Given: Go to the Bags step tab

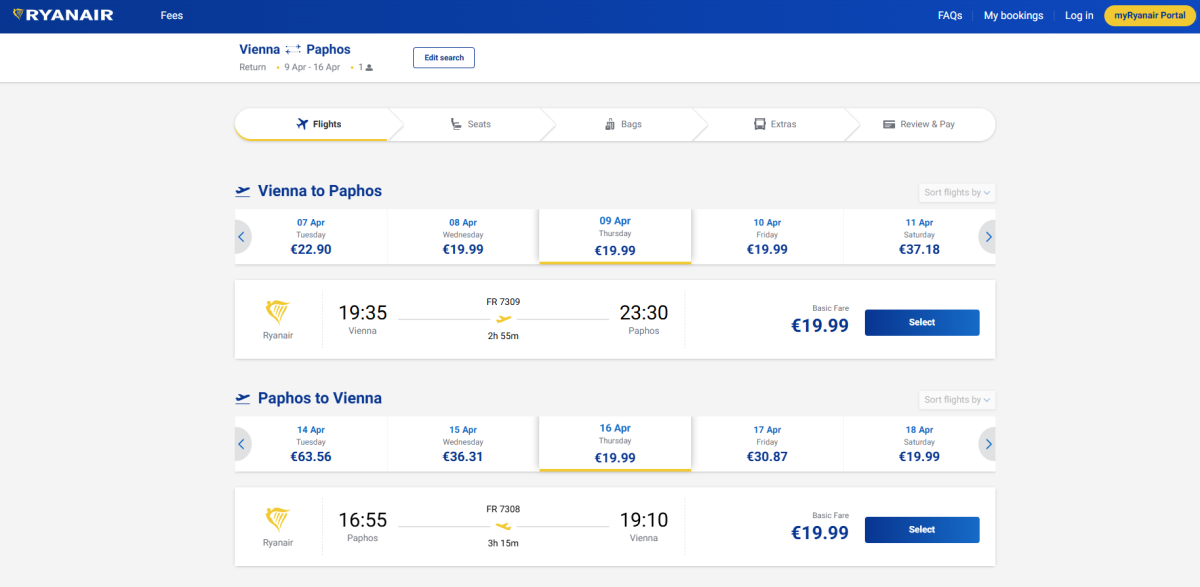Looking at the screenshot, I should point(622,125).
